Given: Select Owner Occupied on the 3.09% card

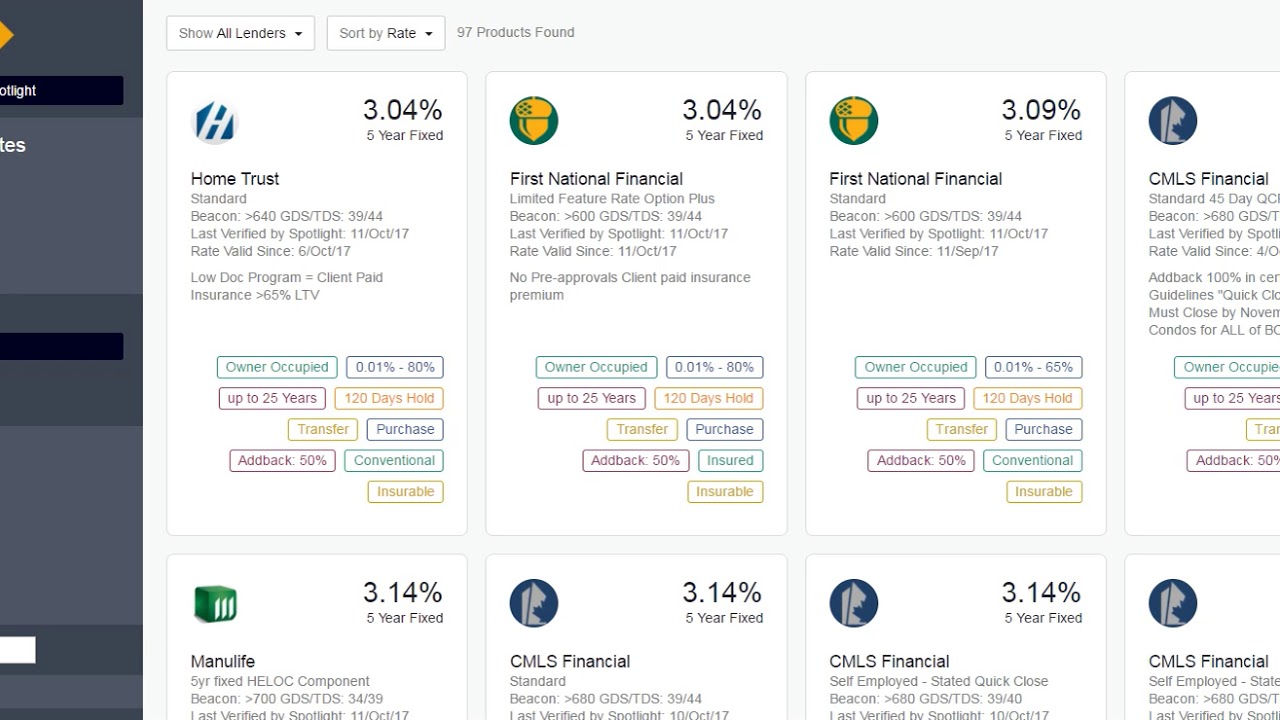Looking at the screenshot, I should [916, 367].
